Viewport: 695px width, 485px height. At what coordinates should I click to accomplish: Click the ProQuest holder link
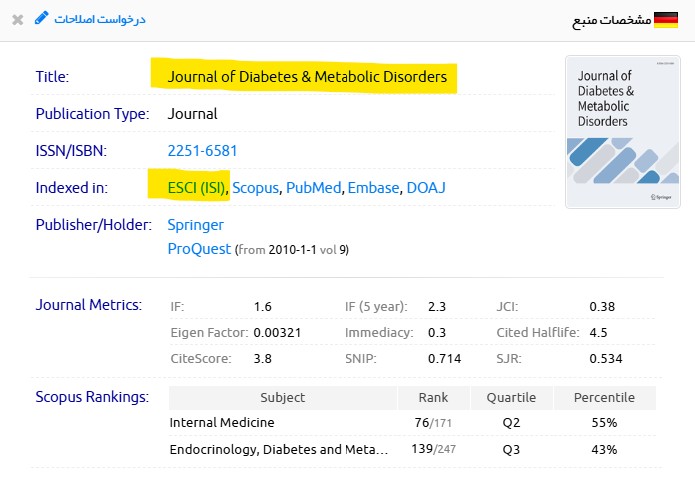pos(199,248)
